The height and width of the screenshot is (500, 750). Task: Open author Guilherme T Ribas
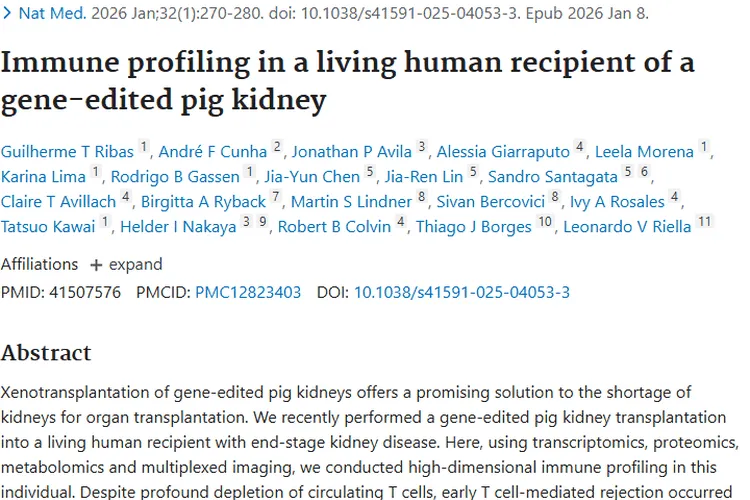[x=67, y=152]
